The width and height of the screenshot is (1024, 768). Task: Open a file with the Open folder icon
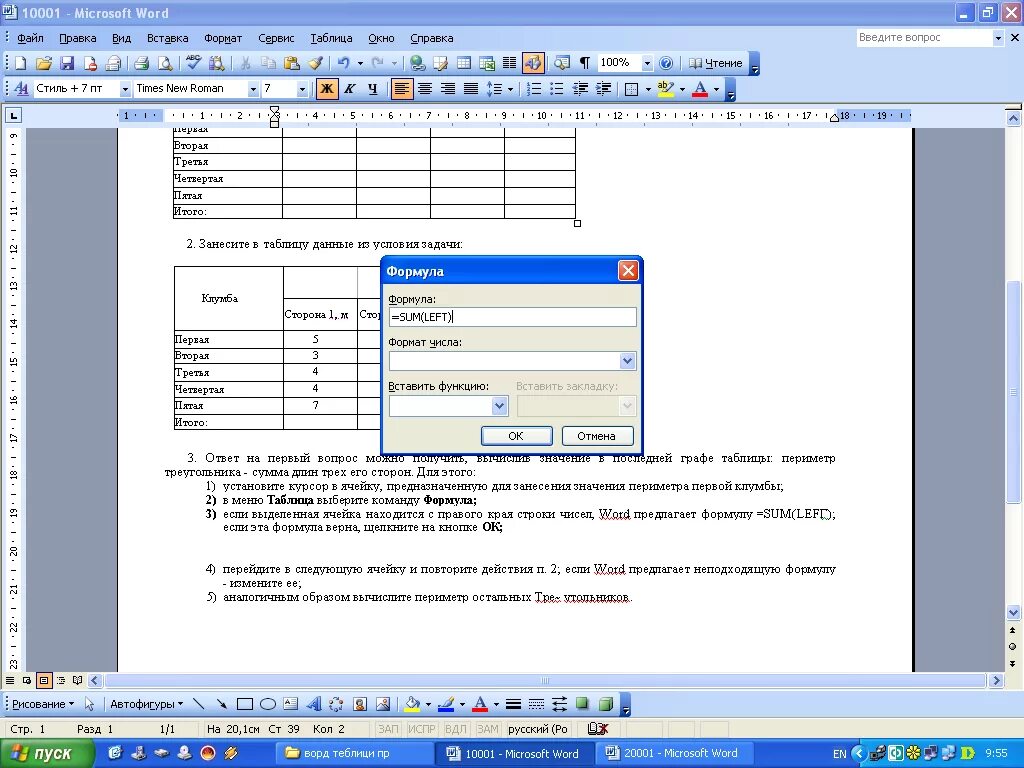pos(44,63)
